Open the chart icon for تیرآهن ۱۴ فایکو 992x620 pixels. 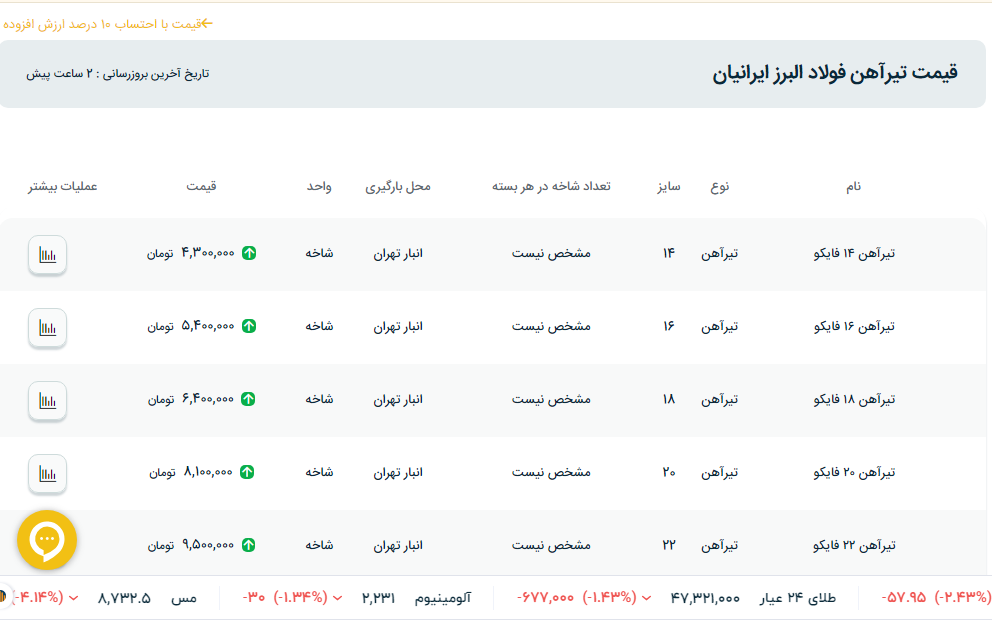pyautogui.click(x=47, y=254)
